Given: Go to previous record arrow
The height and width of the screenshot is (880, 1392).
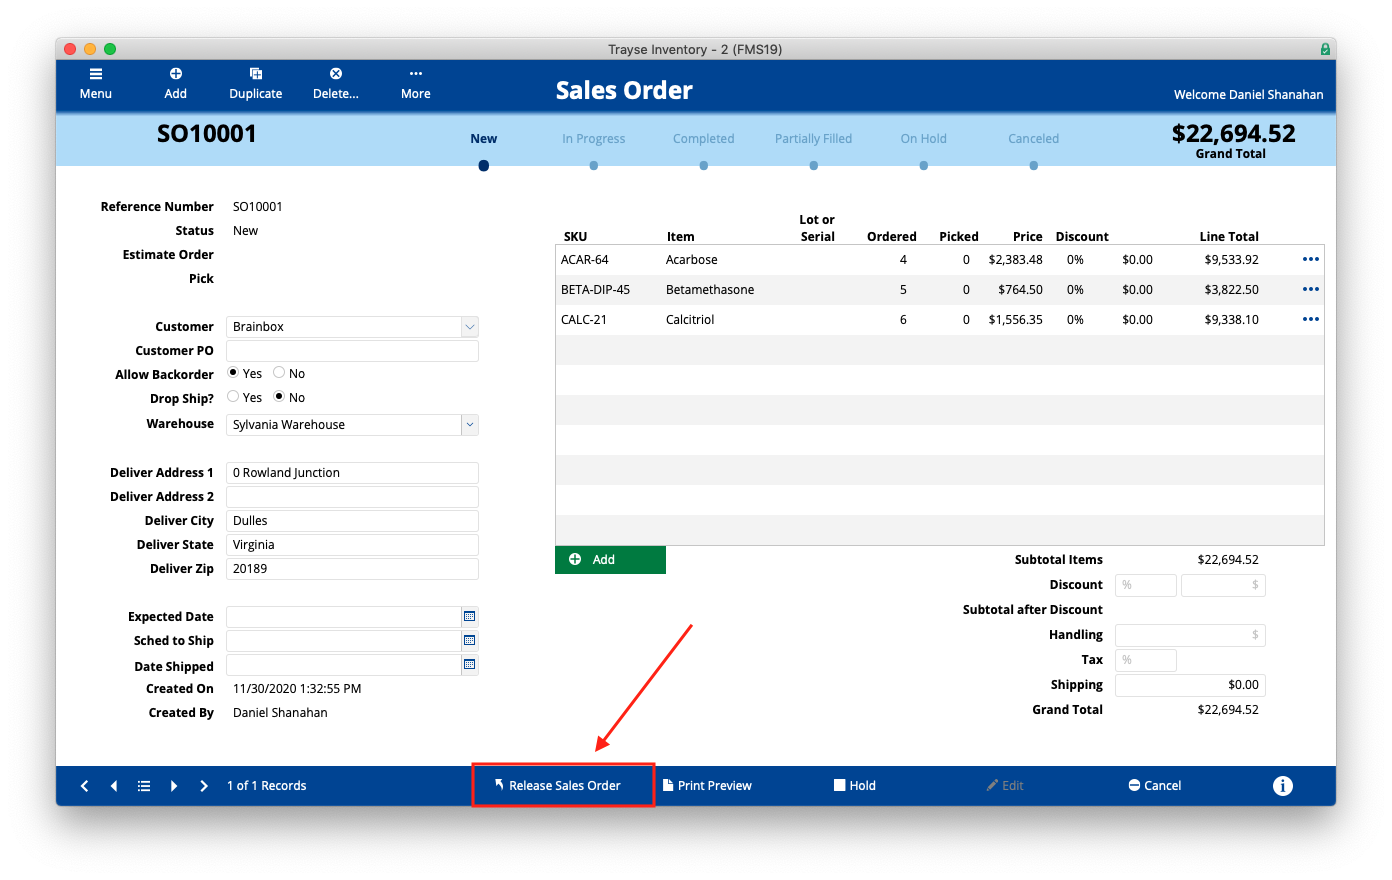Looking at the screenshot, I should (x=114, y=786).
